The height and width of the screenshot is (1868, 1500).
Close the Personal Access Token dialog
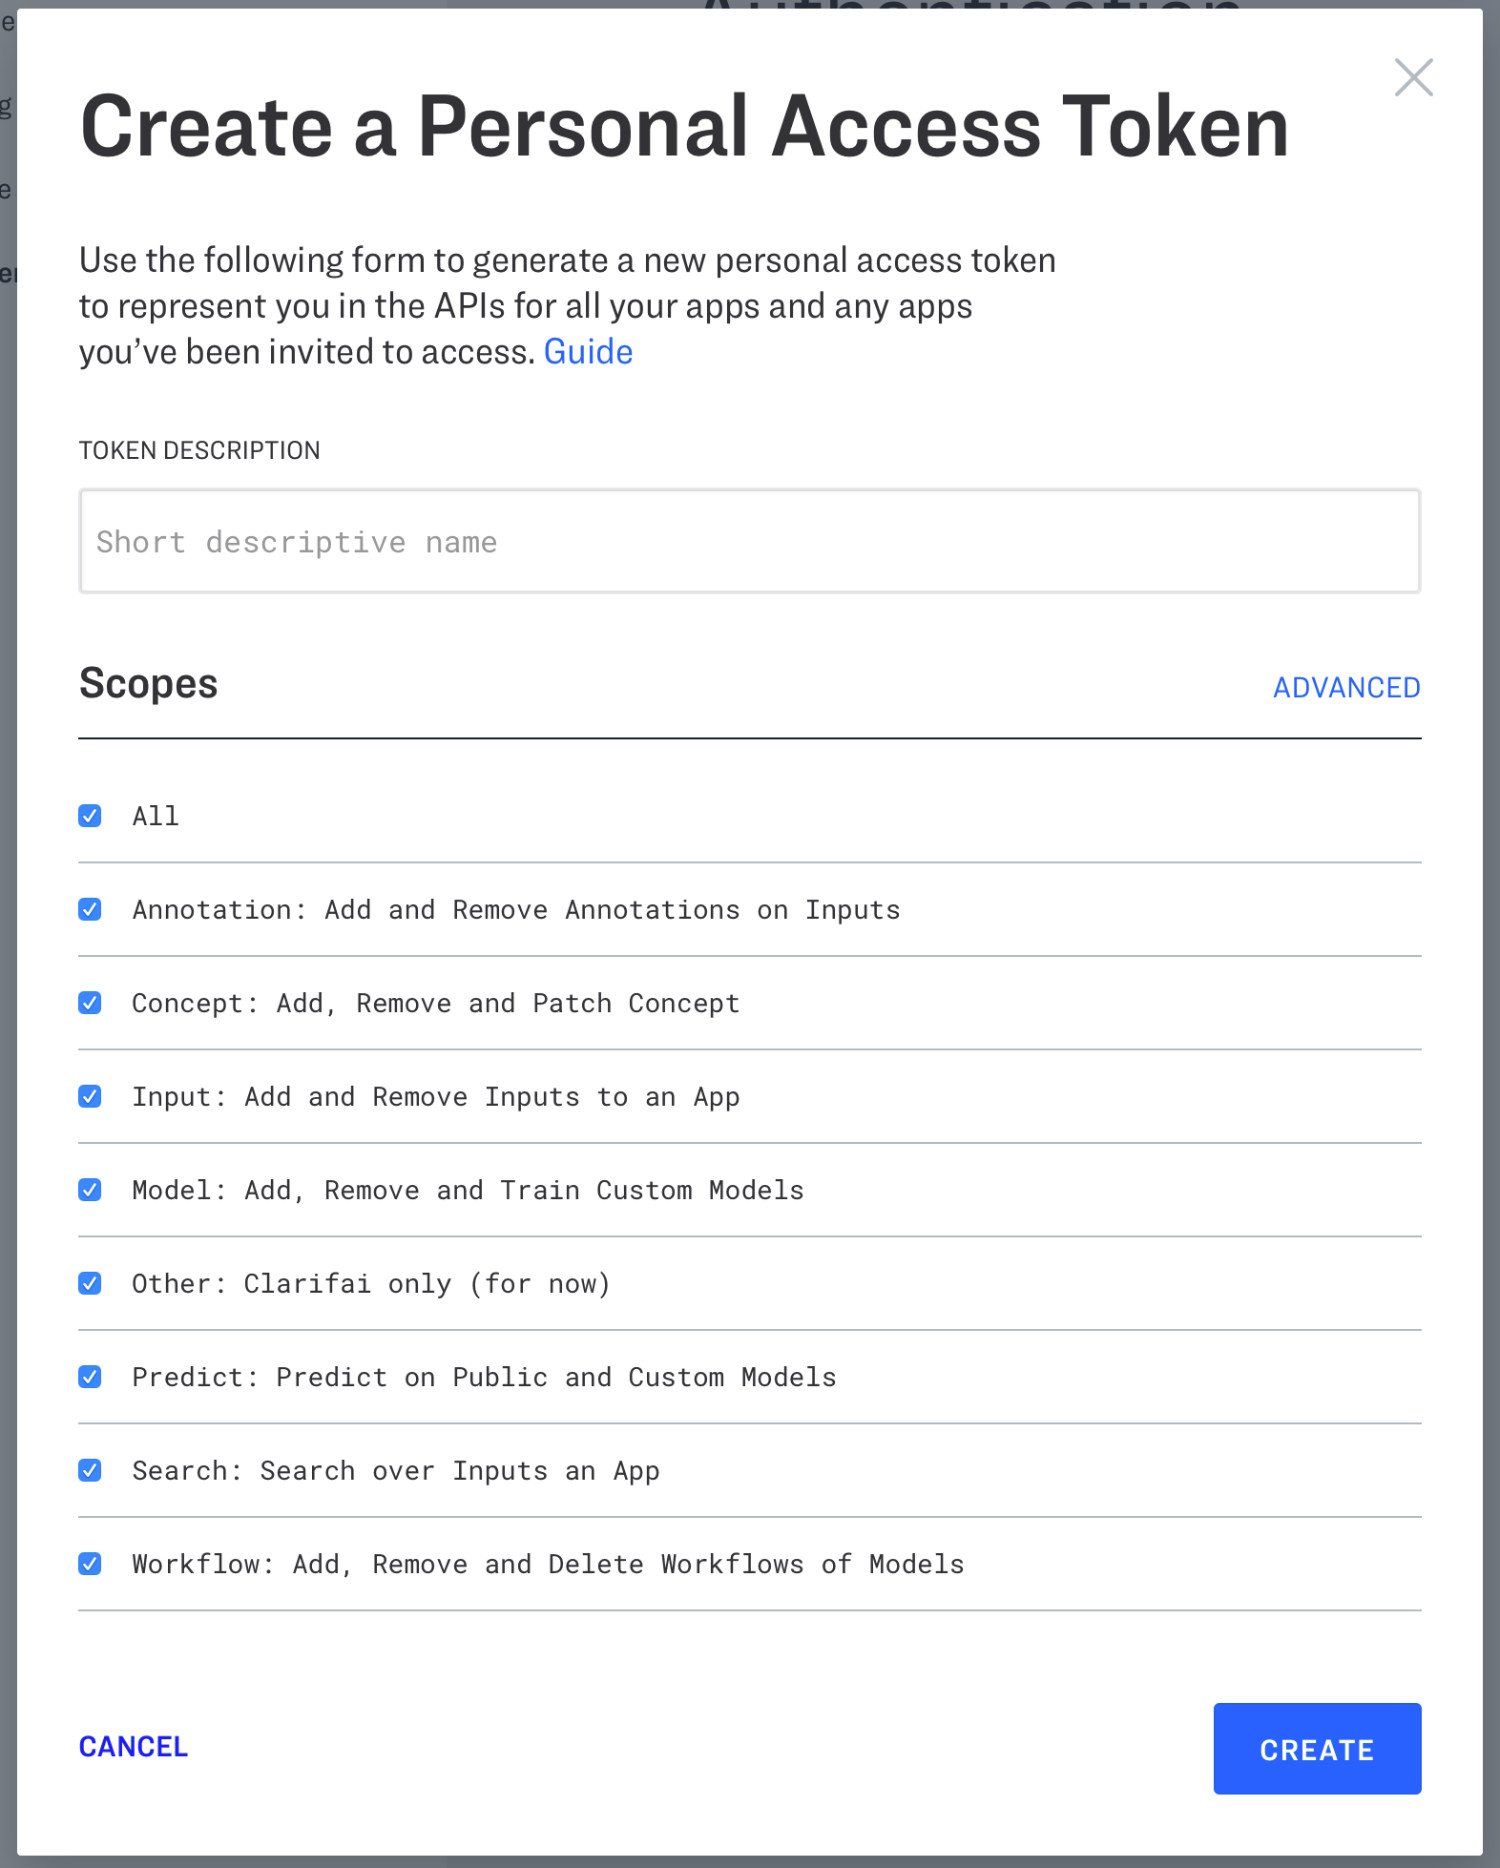tap(1413, 78)
